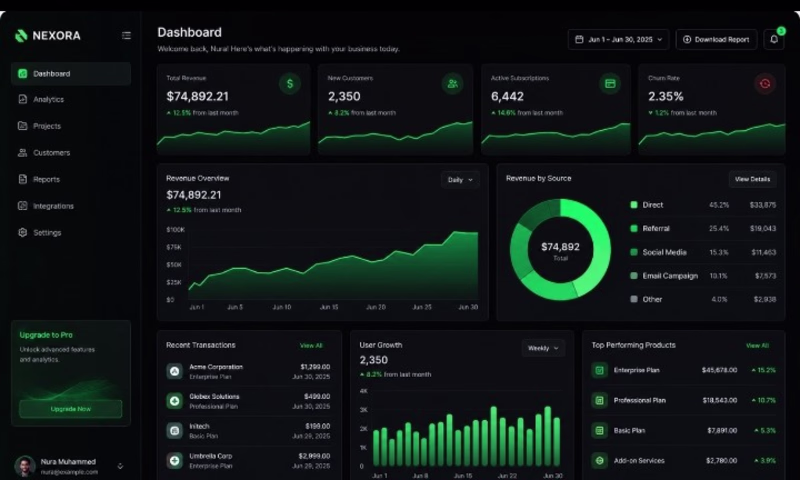Click View All in Top Performing Products

coord(757,345)
